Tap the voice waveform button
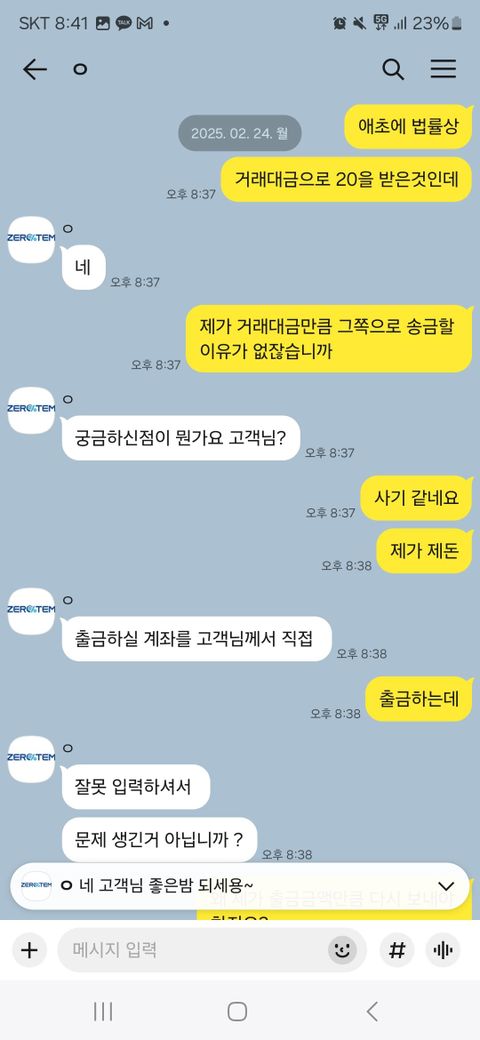This screenshot has height=1040, width=480. pyautogui.click(x=443, y=950)
